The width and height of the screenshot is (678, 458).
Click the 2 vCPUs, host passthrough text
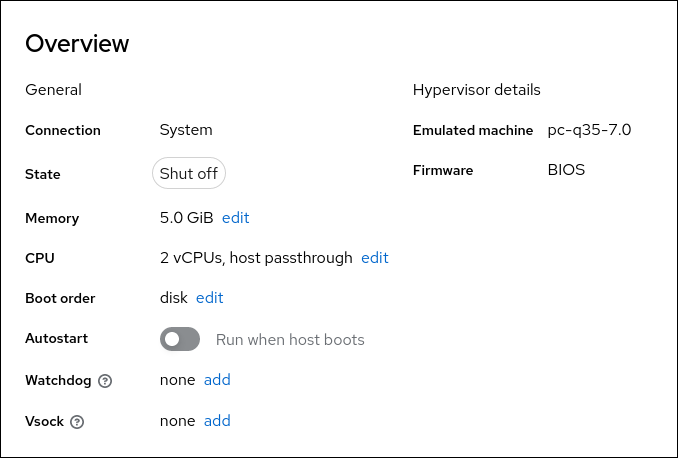[256, 258]
